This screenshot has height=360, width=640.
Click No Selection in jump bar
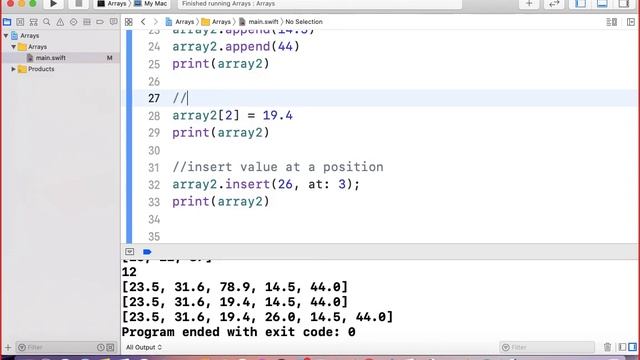pyautogui.click(x=304, y=22)
